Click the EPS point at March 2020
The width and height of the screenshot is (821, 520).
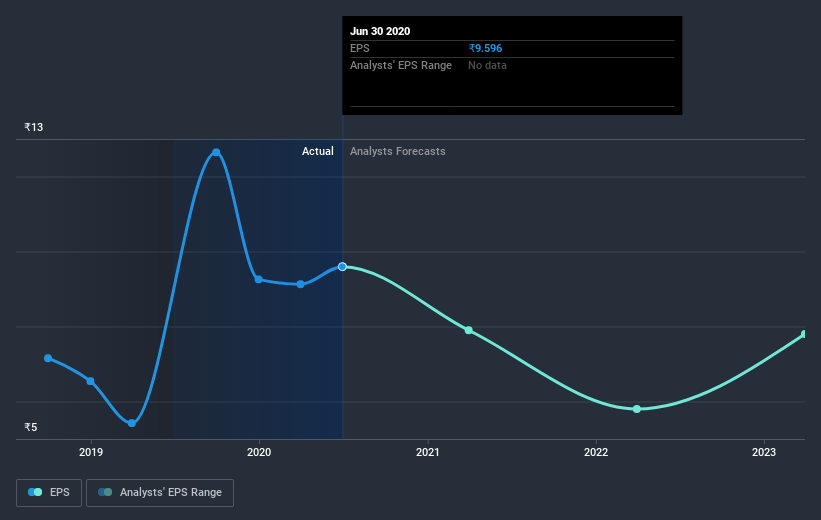[x=301, y=284]
